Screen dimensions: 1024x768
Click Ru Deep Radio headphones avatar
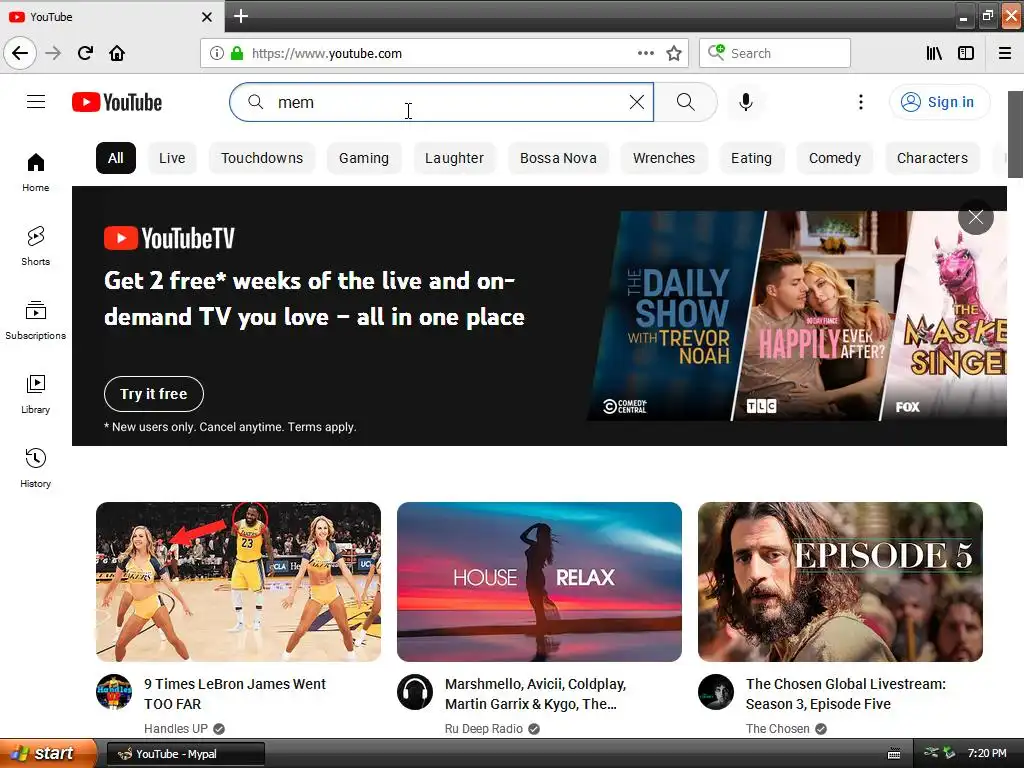pos(415,692)
